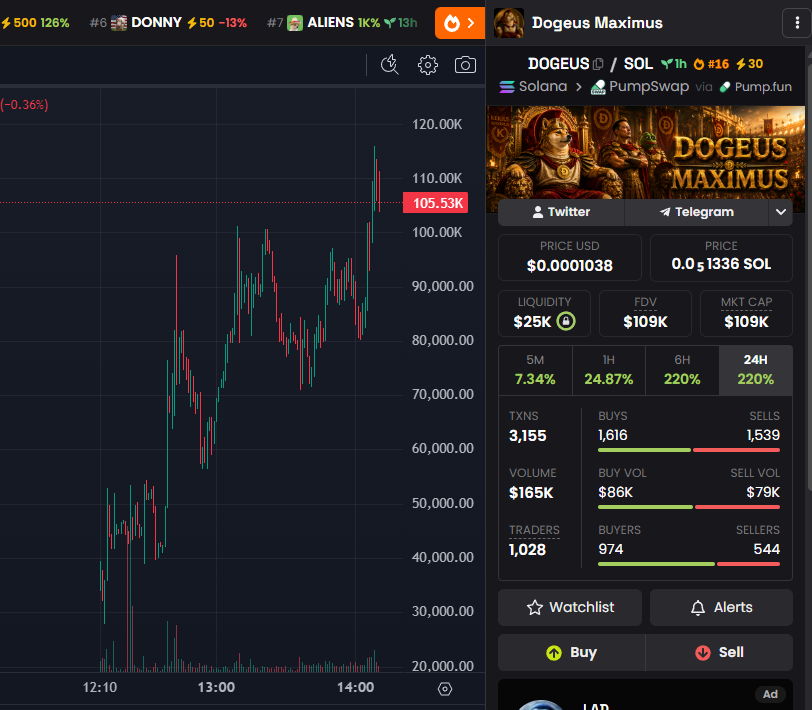812x710 pixels.
Task: Click the VOLUME $165K value
Action: (x=531, y=492)
